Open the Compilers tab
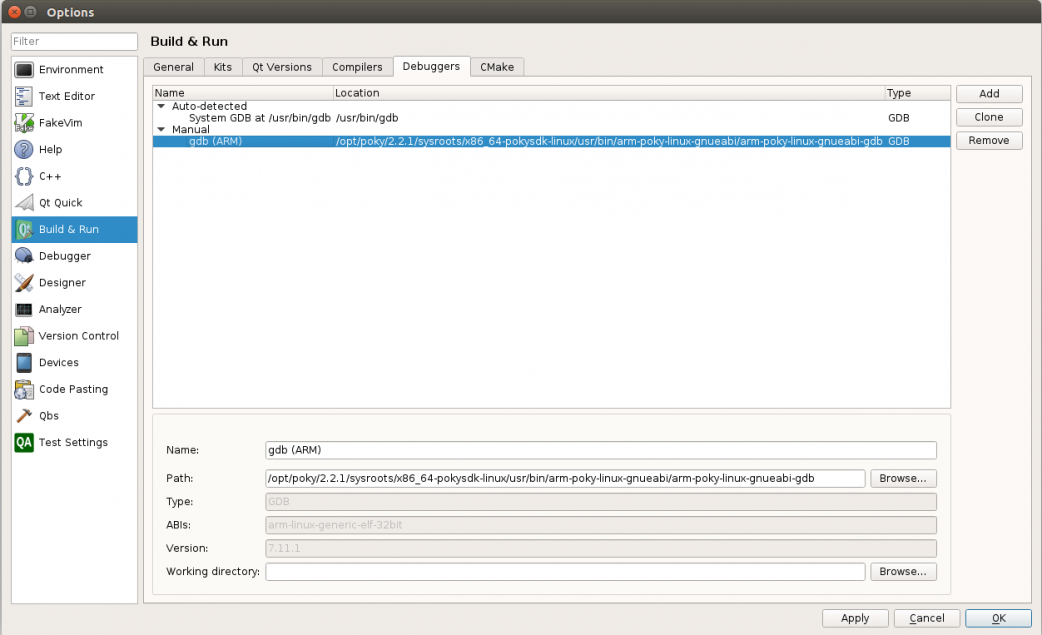Viewport: 1042px width, 635px height. (357, 67)
